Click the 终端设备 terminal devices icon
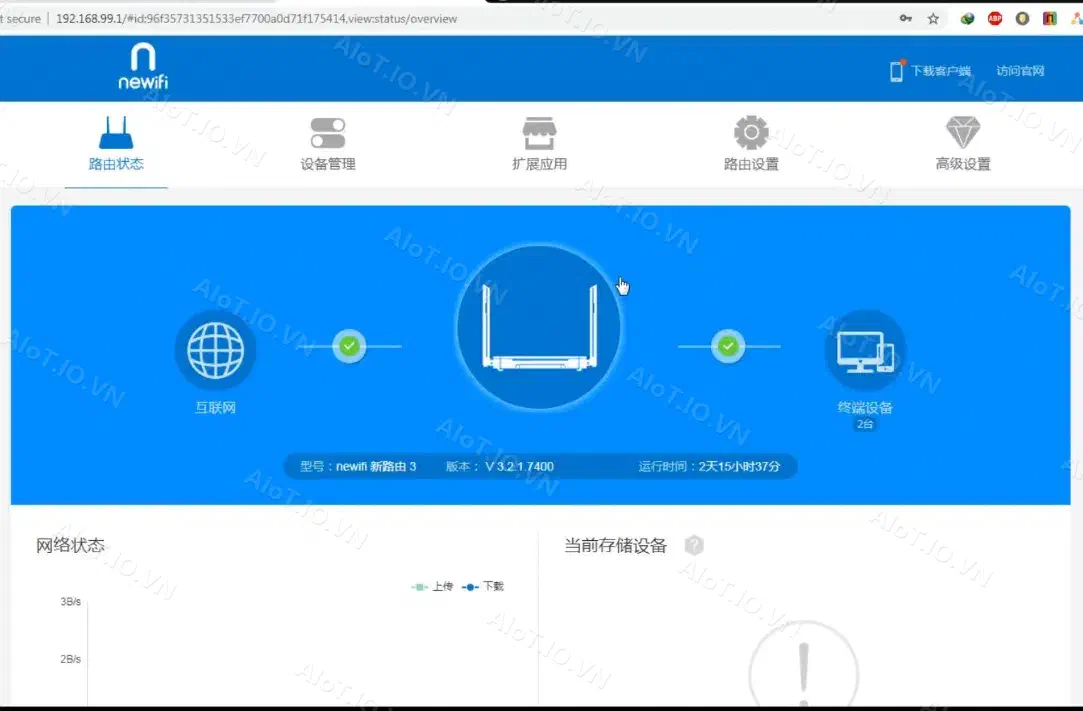 [x=865, y=350]
